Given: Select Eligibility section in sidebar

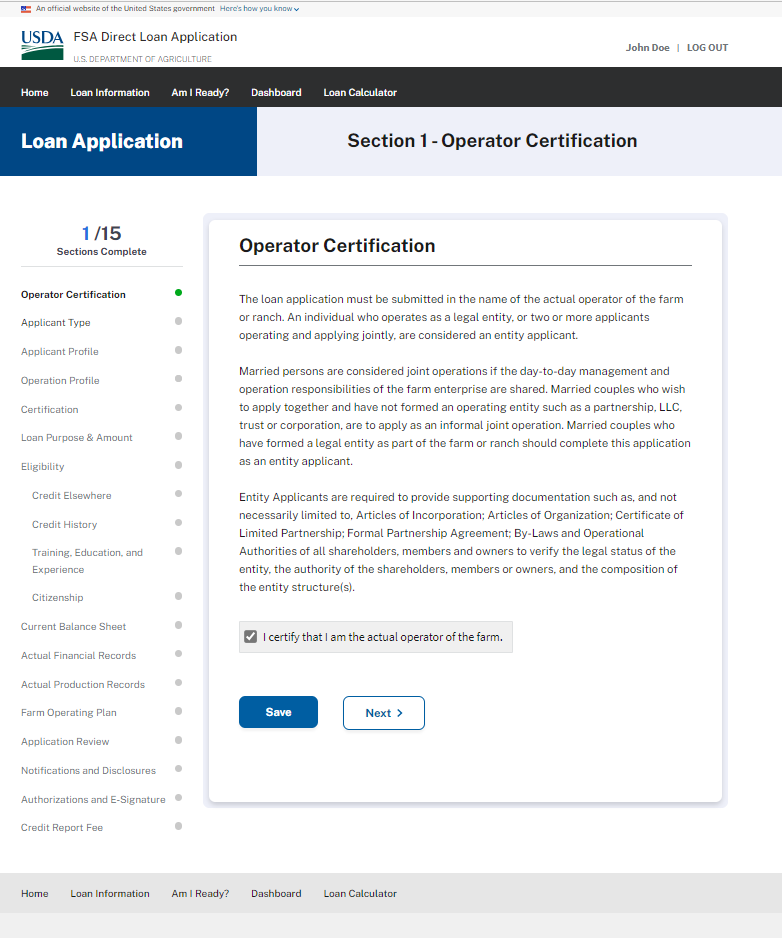Looking at the screenshot, I should [42, 467].
